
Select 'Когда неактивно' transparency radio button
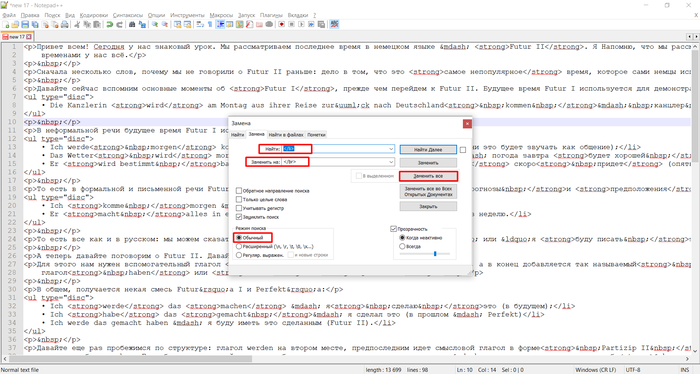click(402, 238)
